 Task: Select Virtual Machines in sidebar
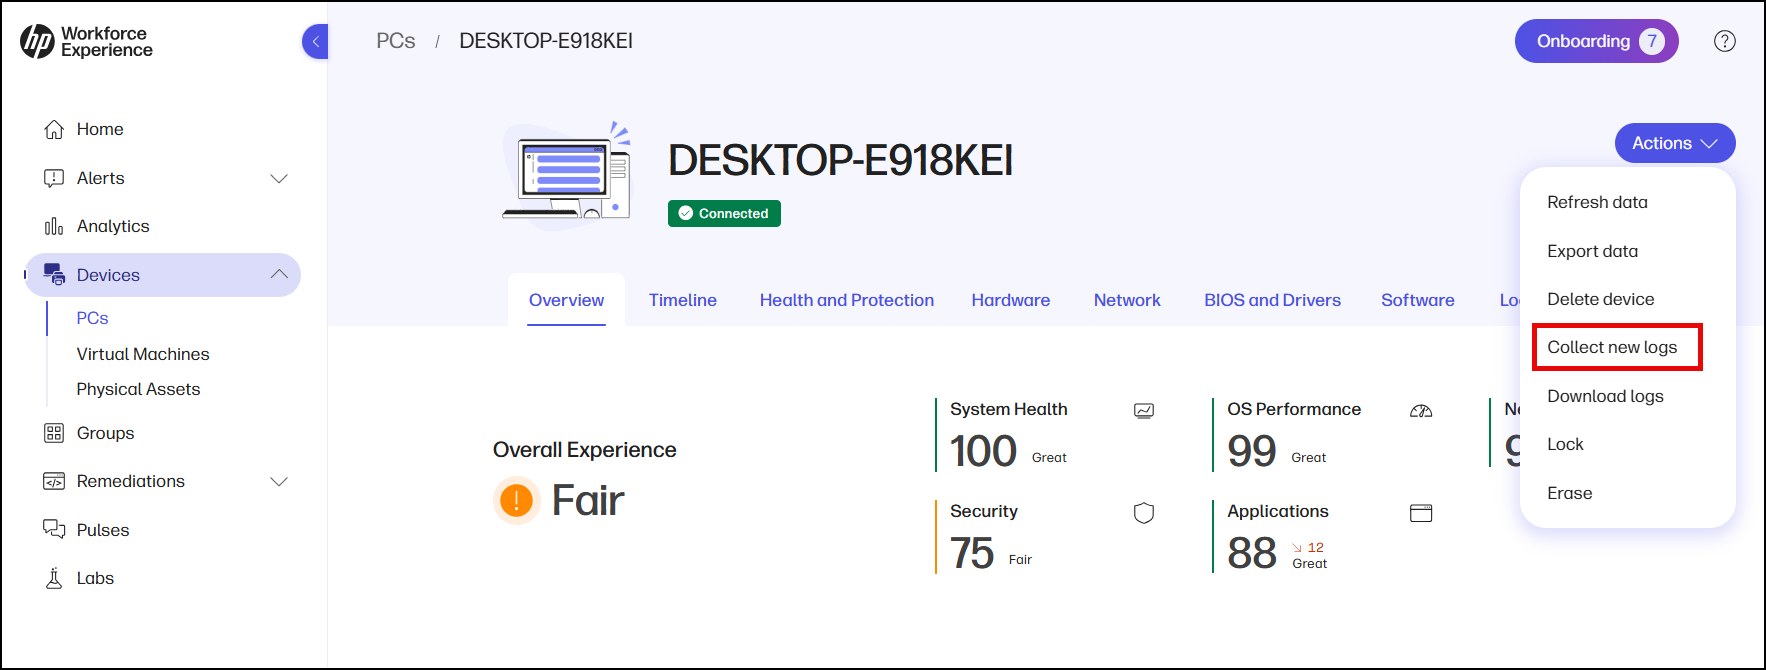point(143,354)
